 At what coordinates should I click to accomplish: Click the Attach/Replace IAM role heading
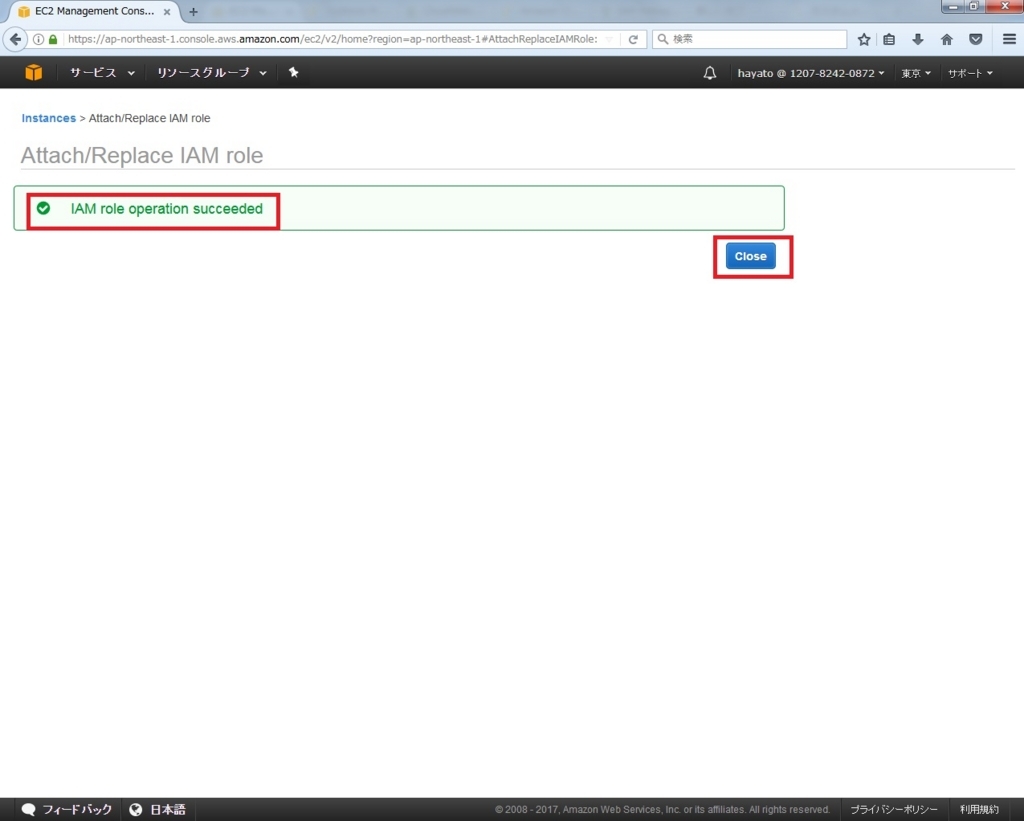tap(142, 155)
